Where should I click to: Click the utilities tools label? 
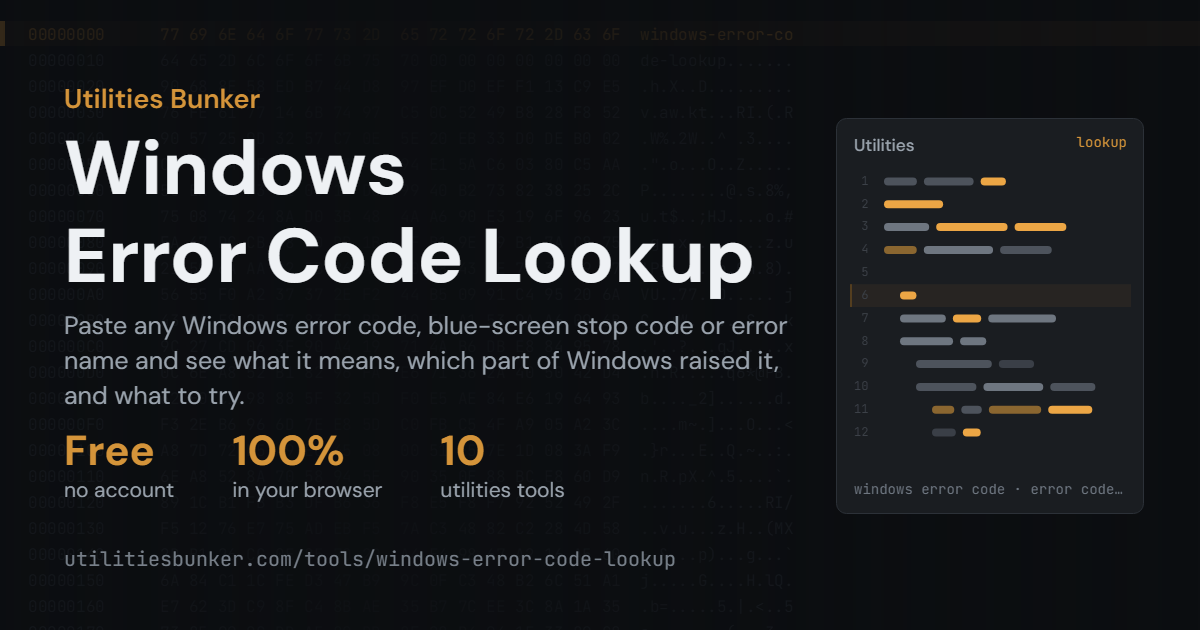coord(502,490)
